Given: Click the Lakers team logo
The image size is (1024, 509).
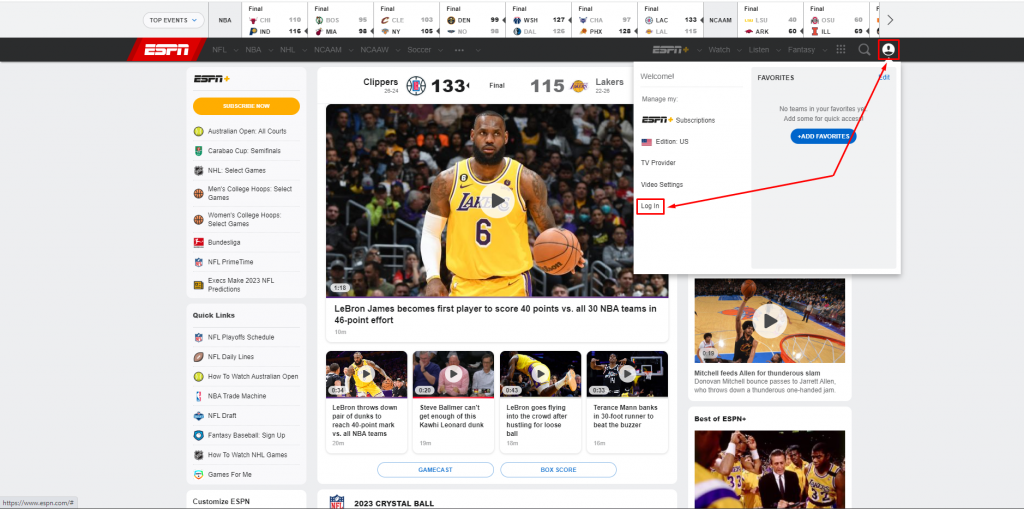Looking at the screenshot, I should (579, 86).
